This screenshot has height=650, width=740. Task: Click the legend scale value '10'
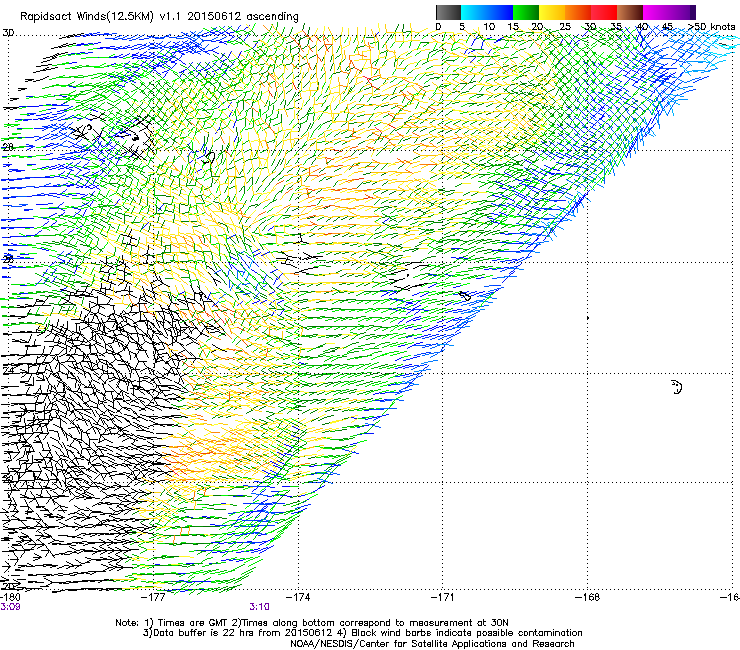click(489, 26)
